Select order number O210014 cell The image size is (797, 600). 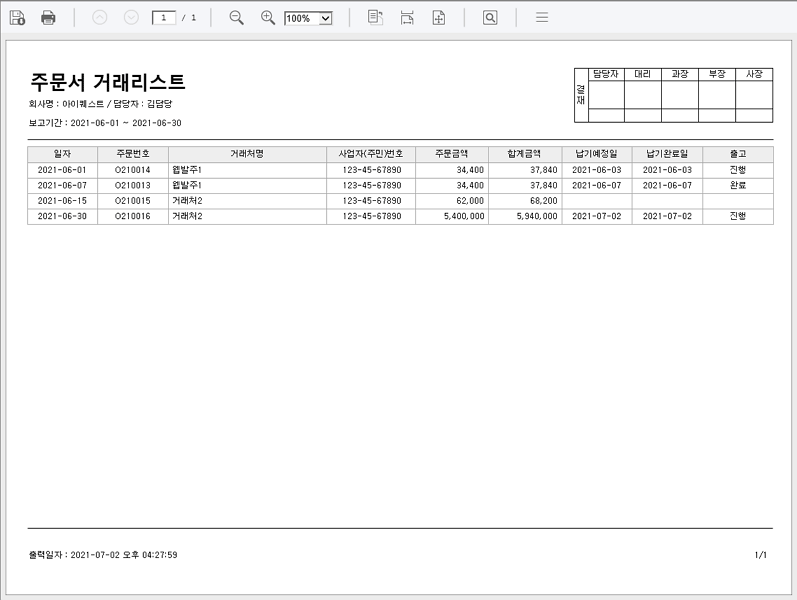pyautogui.click(x=133, y=170)
